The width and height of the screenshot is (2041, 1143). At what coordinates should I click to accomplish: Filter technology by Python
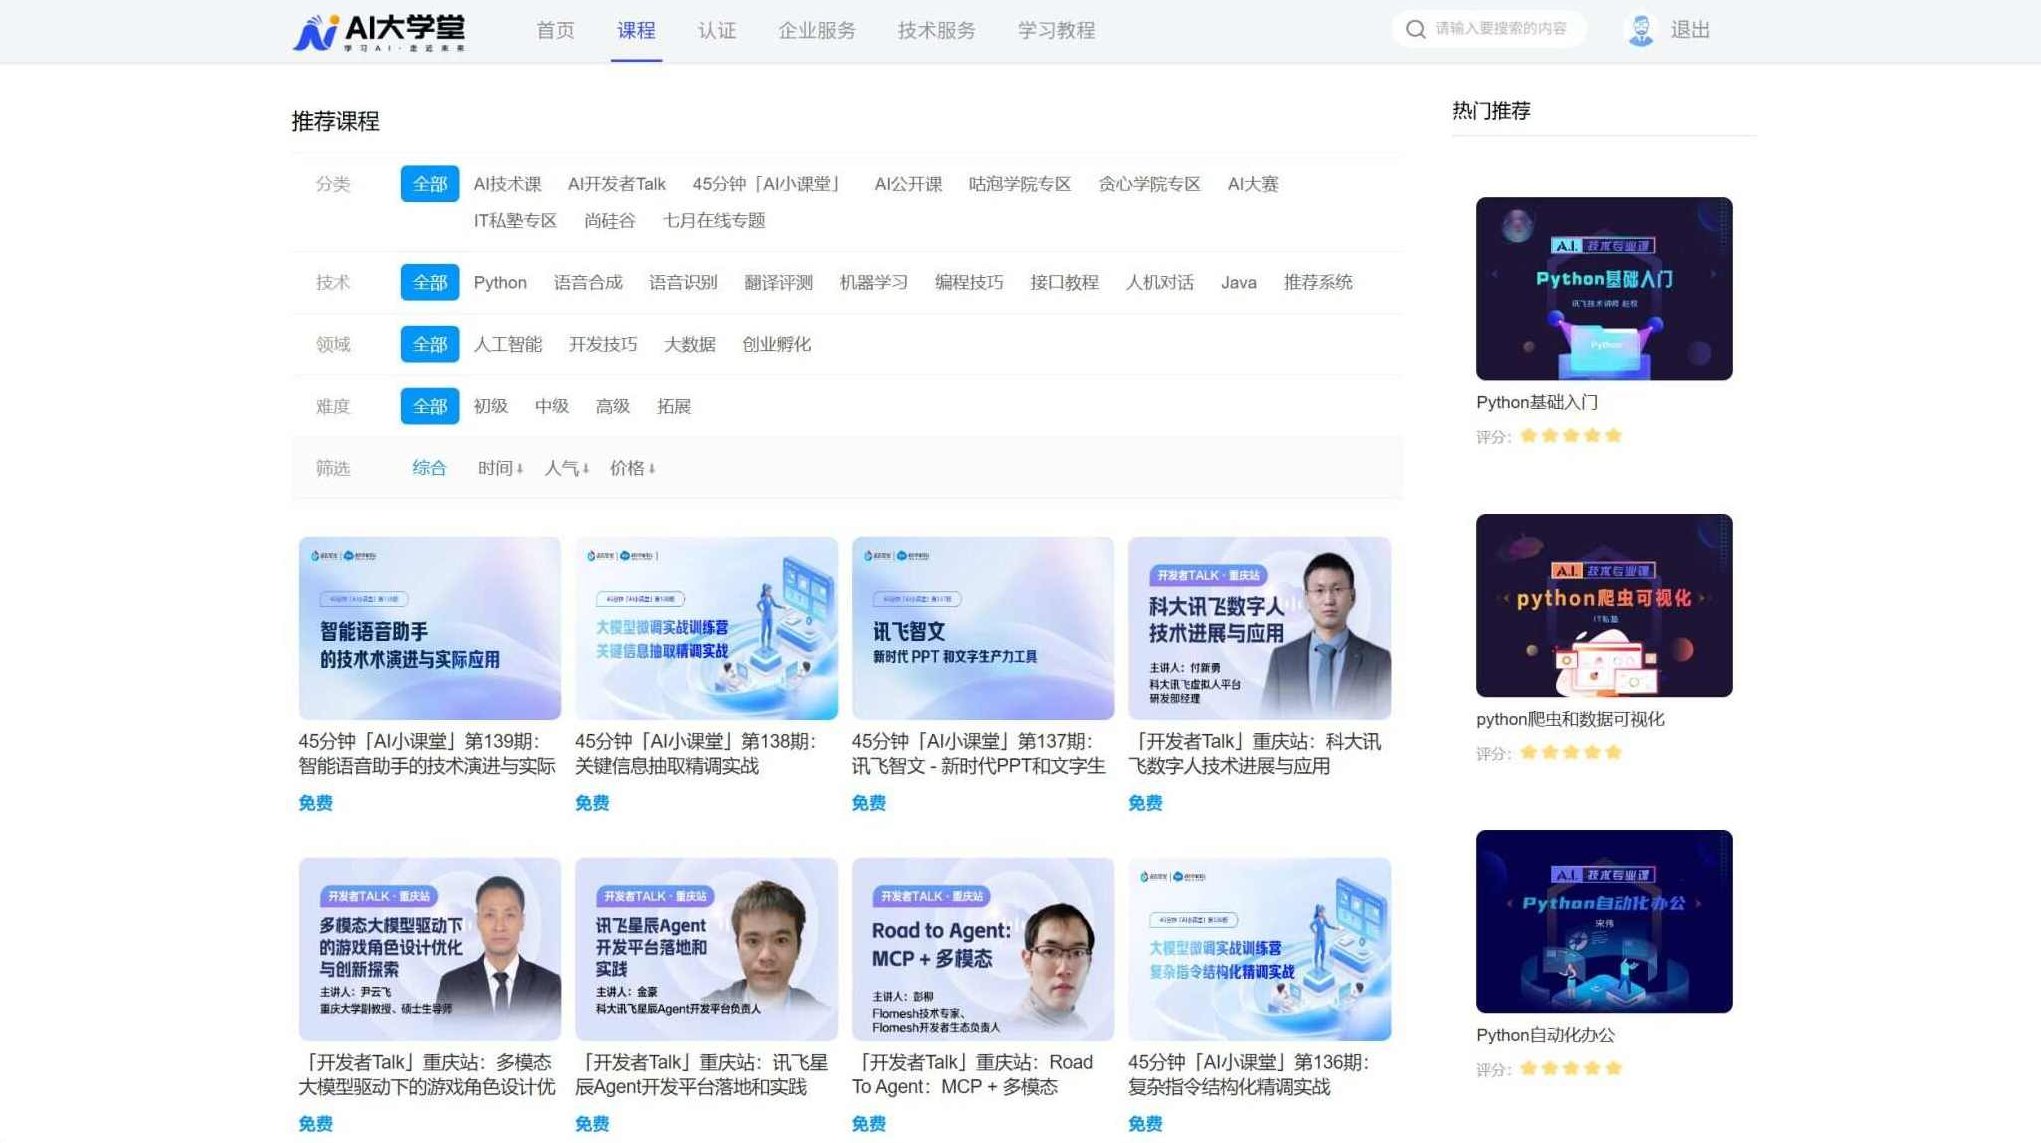tap(500, 282)
